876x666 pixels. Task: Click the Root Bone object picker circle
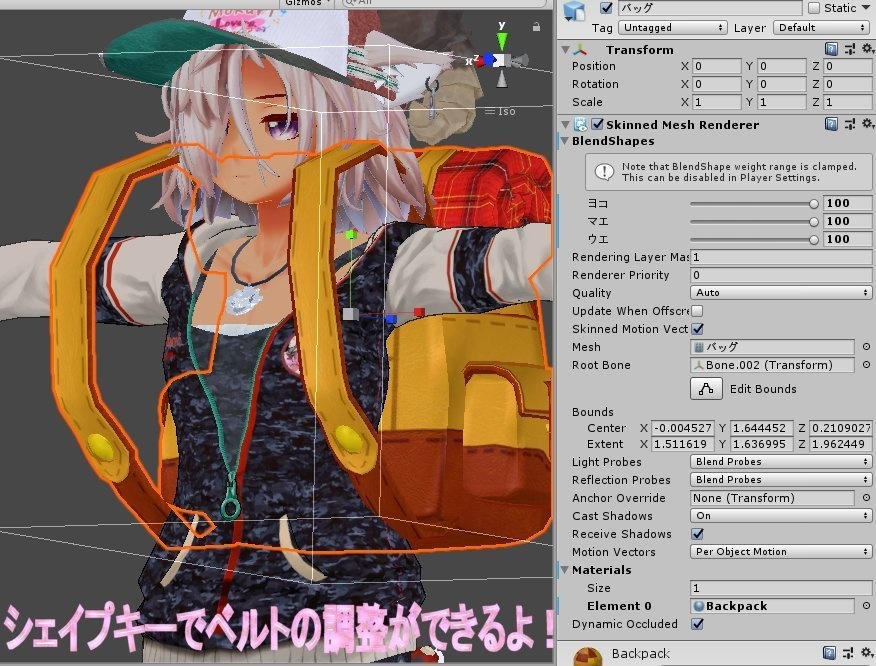[x=866, y=365]
